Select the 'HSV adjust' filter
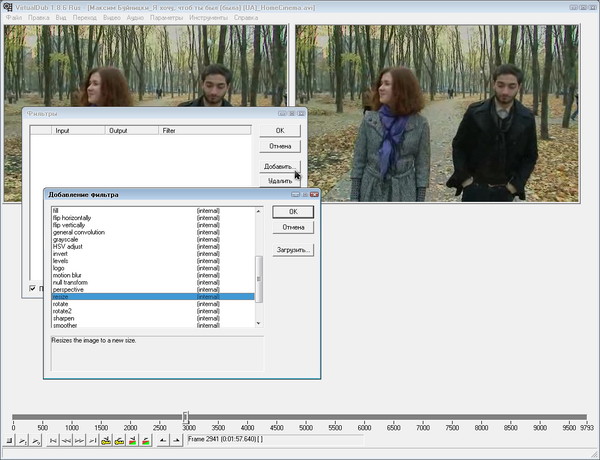The image size is (600, 460). point(153,246)
